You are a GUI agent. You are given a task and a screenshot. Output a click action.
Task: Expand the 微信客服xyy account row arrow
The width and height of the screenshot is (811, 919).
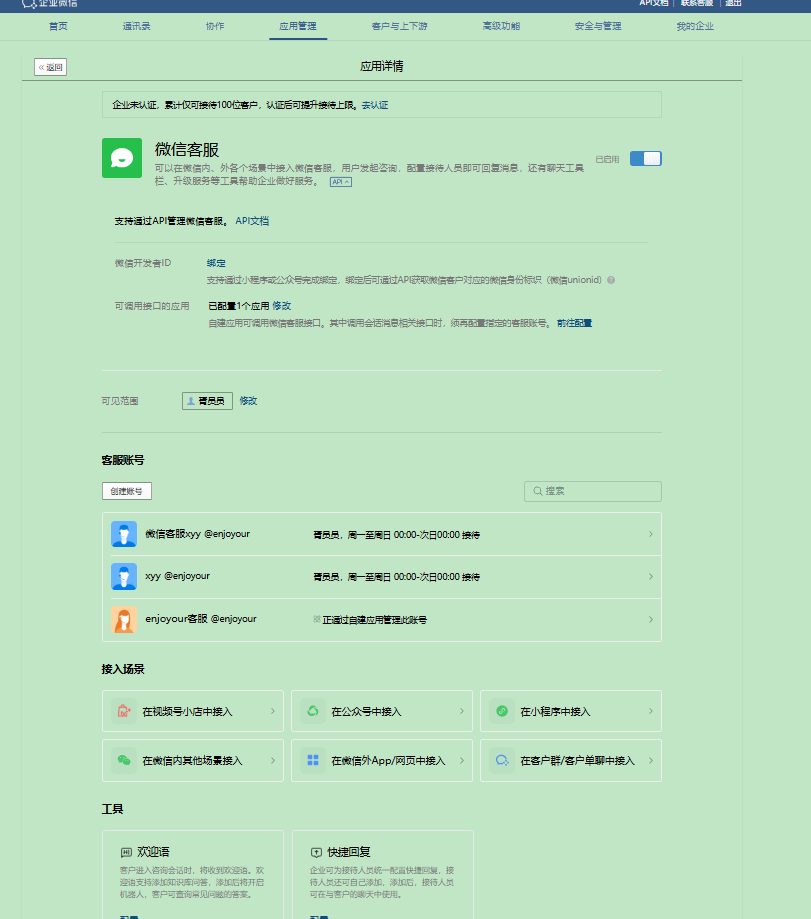650,534
